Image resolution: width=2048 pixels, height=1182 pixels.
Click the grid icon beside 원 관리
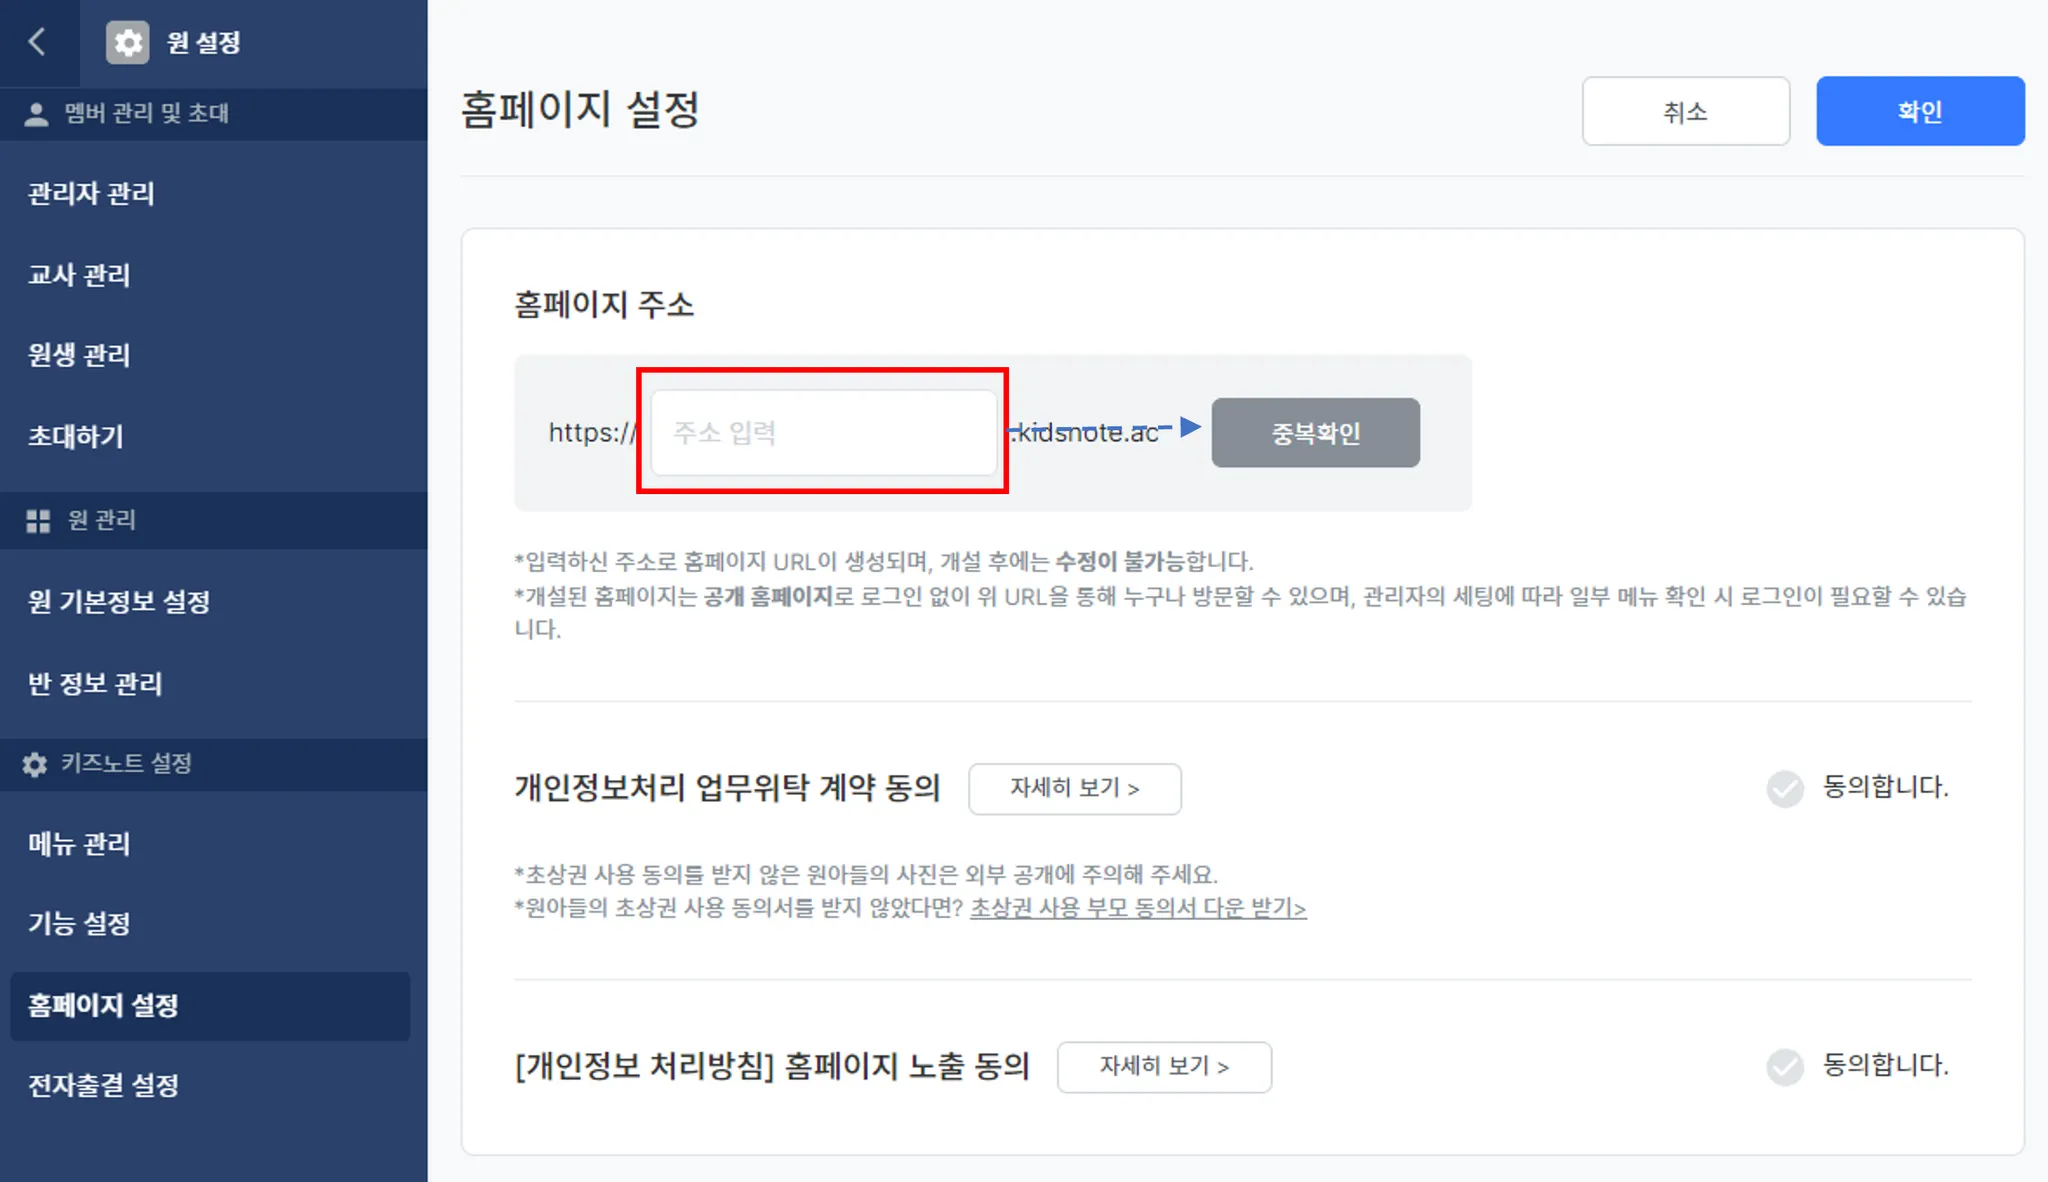coord(38,521)
